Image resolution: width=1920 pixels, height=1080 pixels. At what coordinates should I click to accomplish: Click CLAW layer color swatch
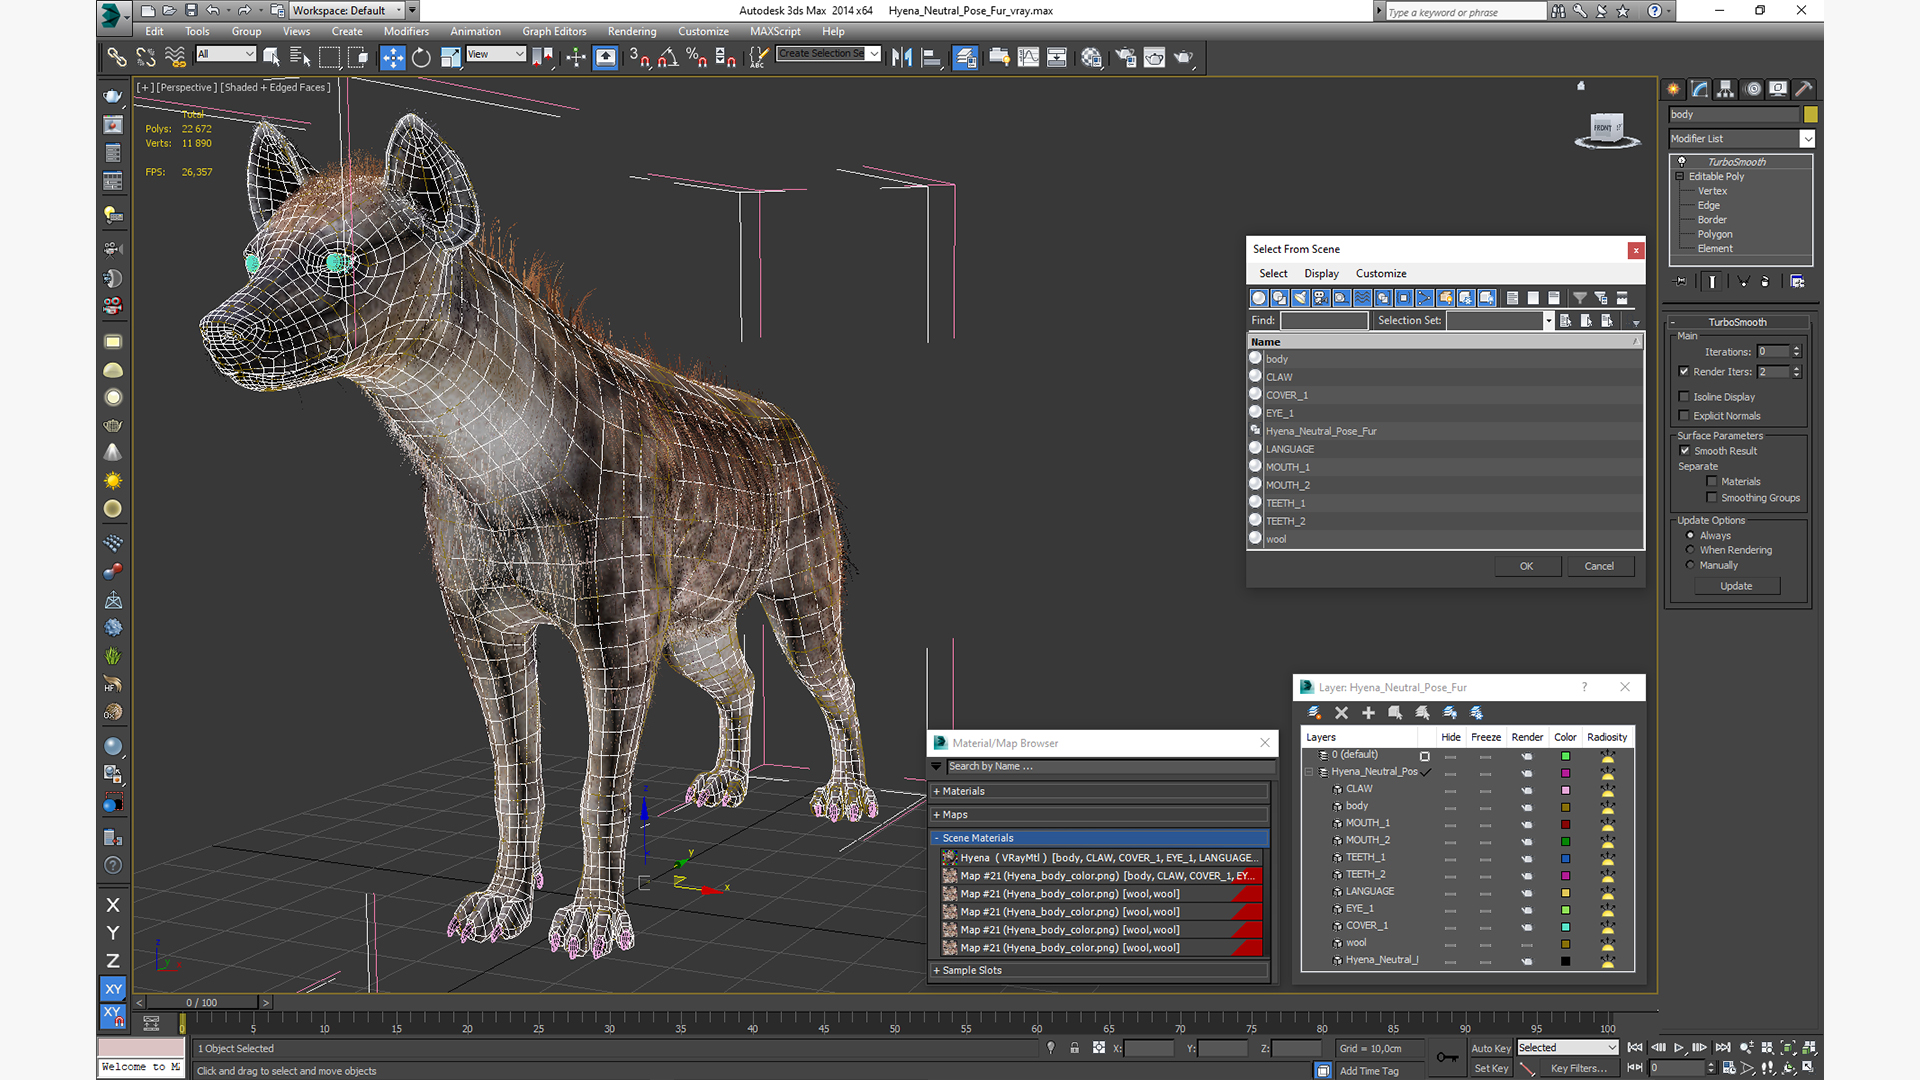[1566, 789]
